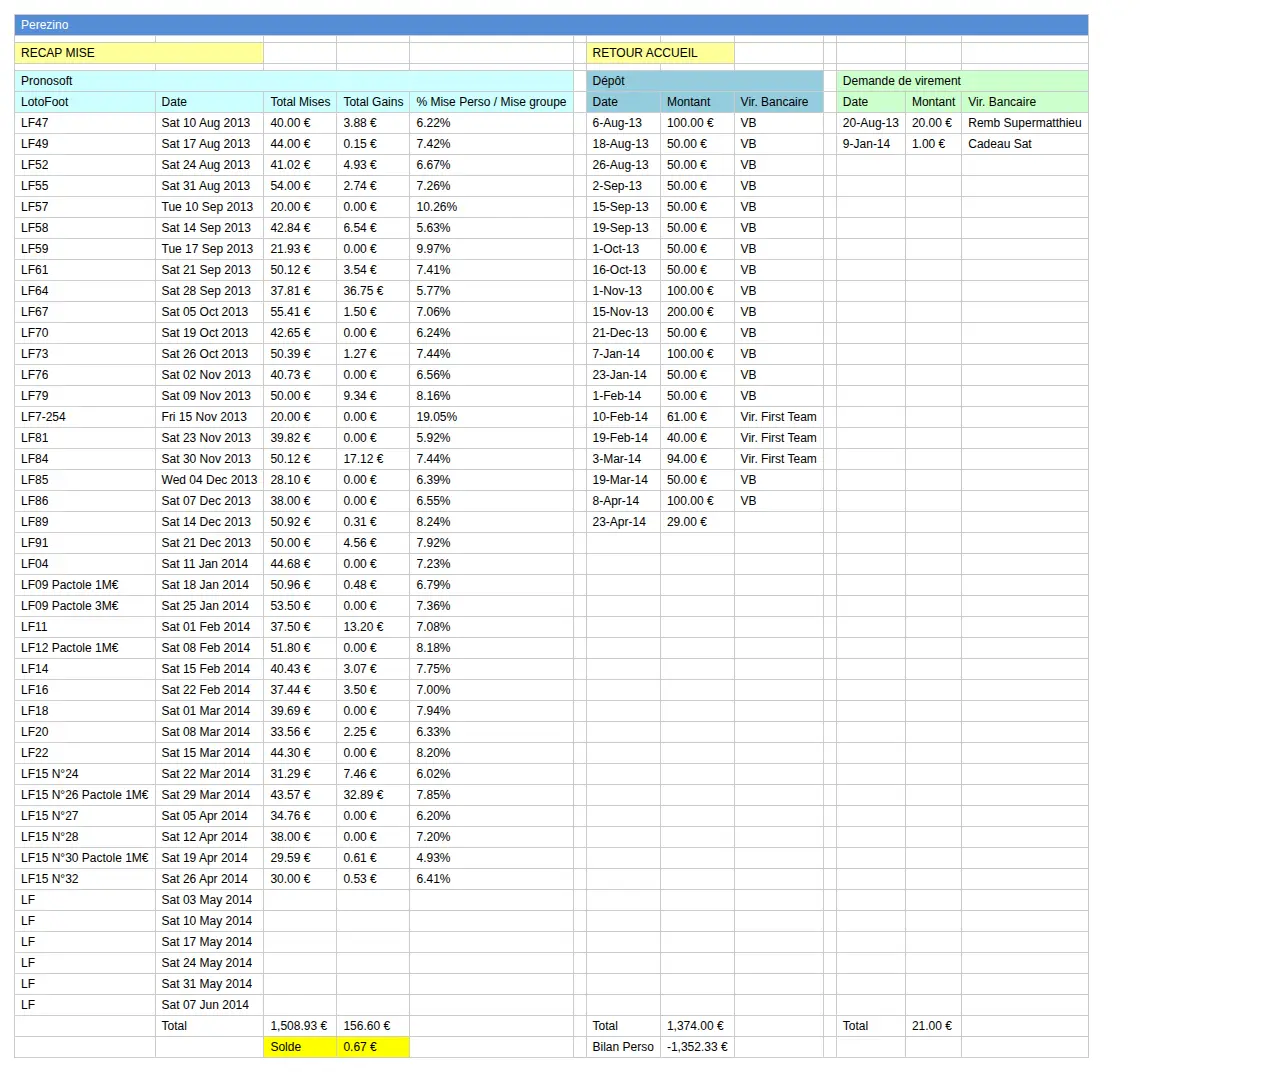Click the LF22 cell

pyautogui.click(x=85, y=753)
